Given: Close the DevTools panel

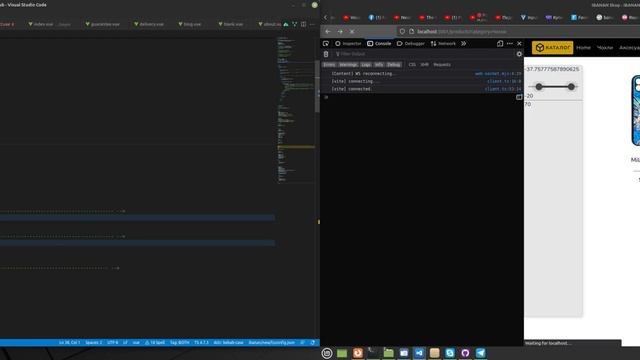Looking at the screenshot, I should pos(519,44).
